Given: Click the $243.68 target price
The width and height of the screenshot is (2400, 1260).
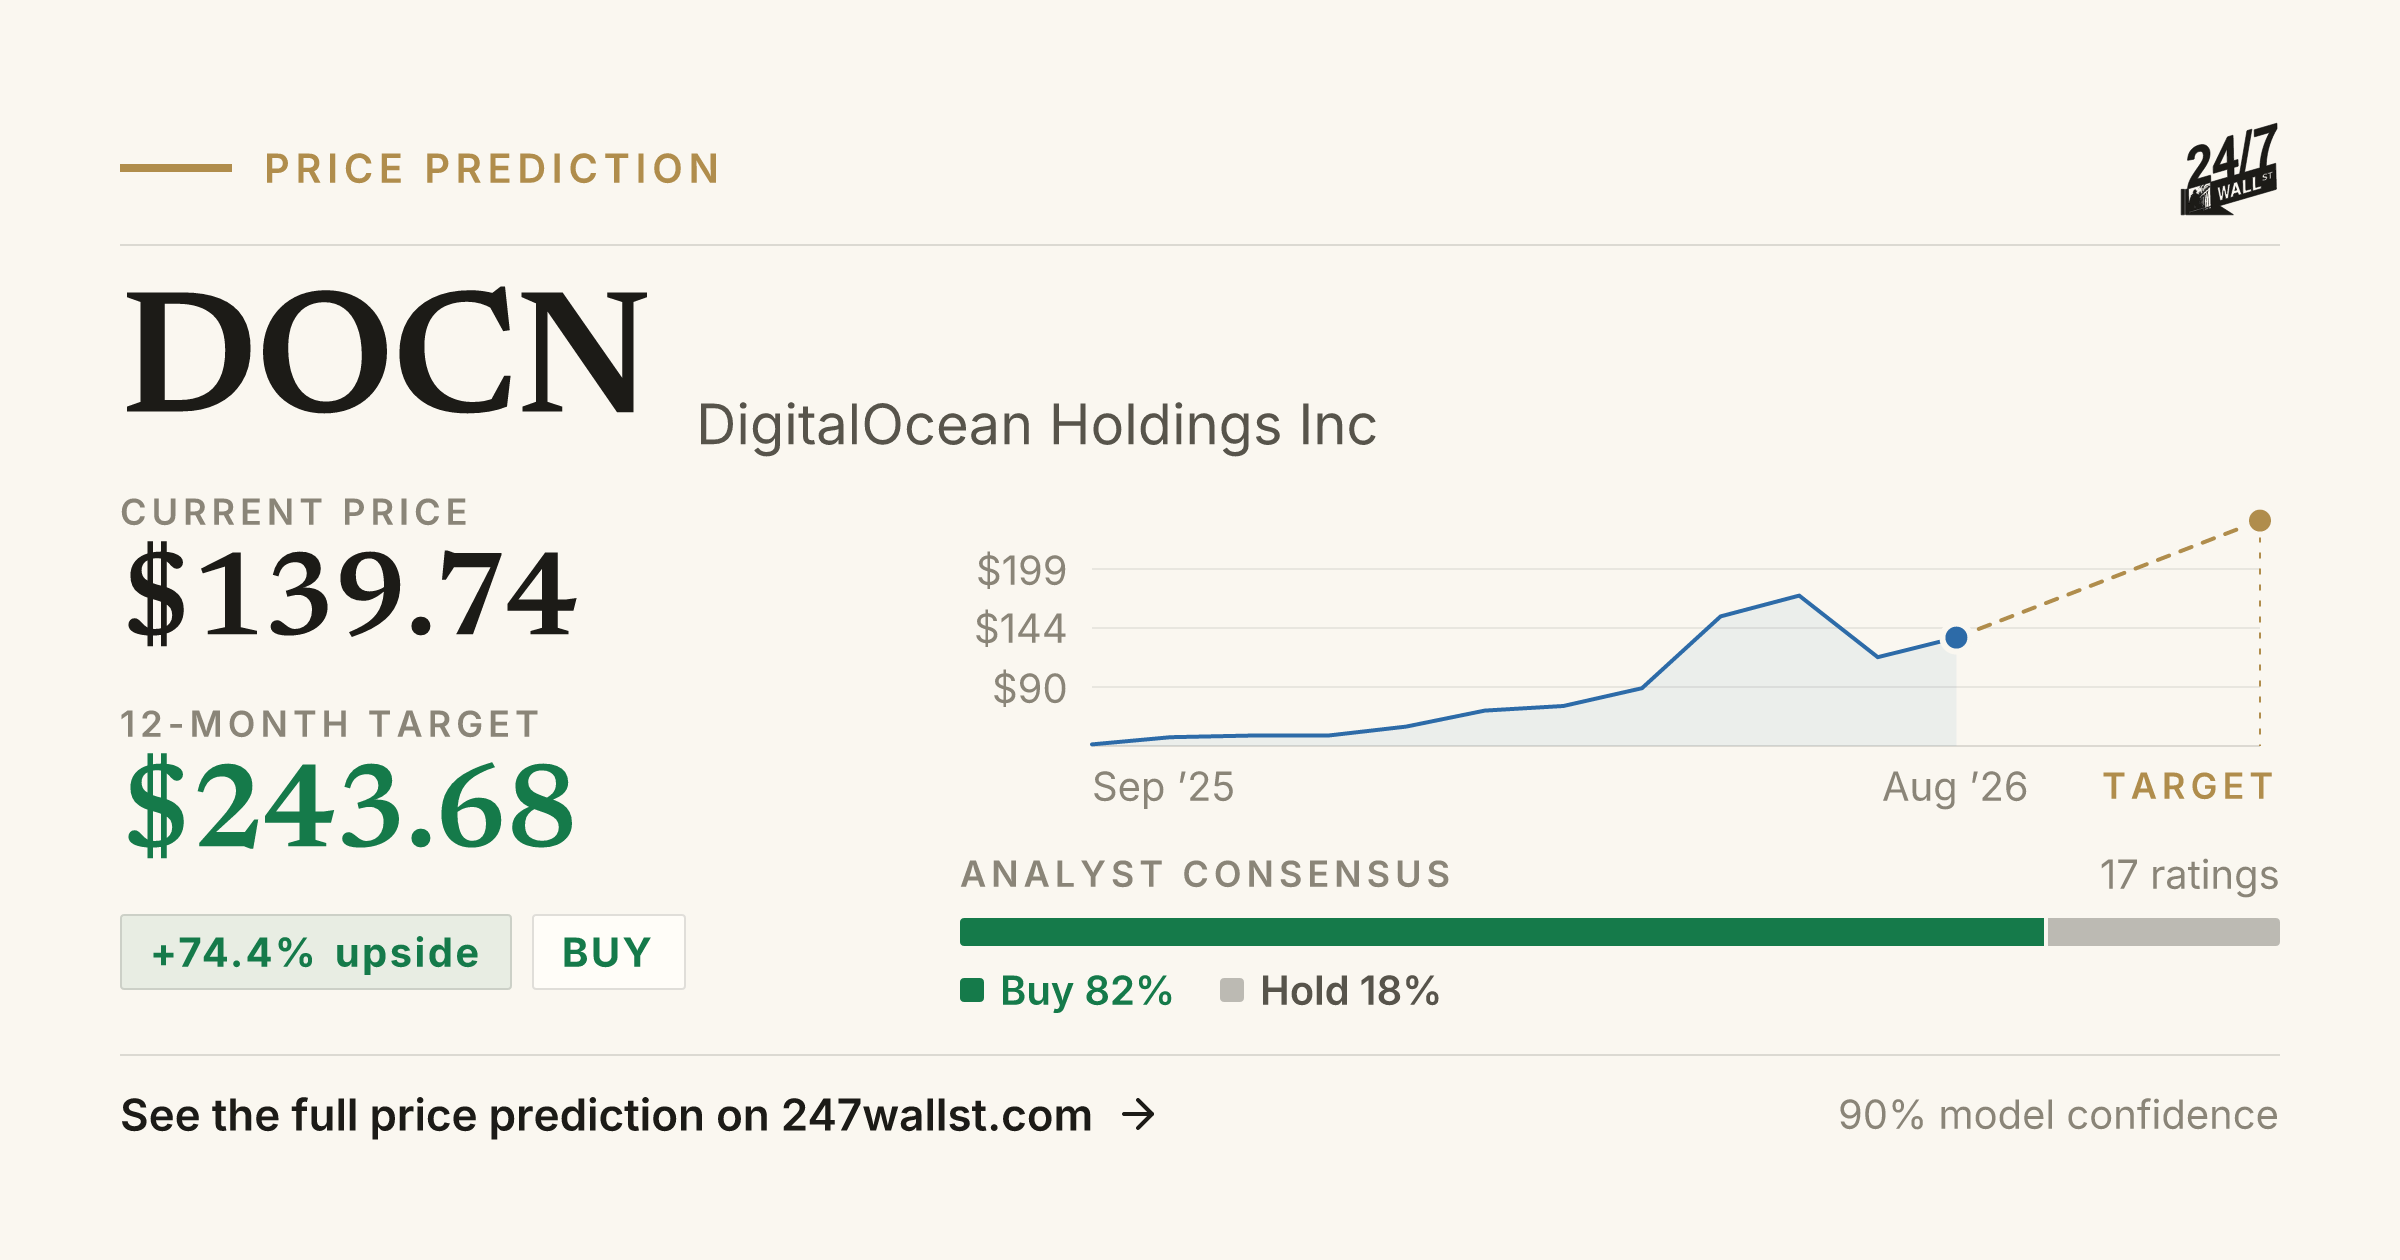Looking at the screenshot, I should pos(351,805).
